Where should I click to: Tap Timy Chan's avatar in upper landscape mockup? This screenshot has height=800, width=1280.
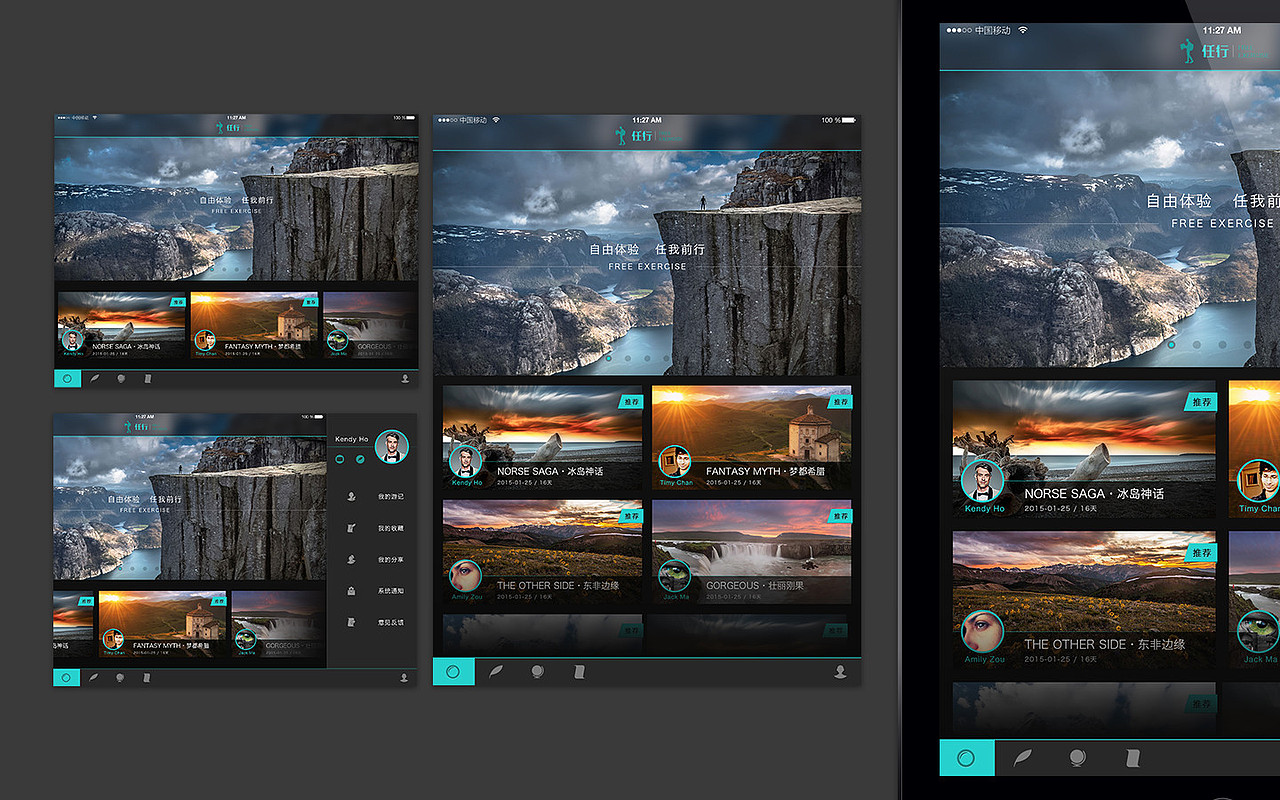pos(205,340)
